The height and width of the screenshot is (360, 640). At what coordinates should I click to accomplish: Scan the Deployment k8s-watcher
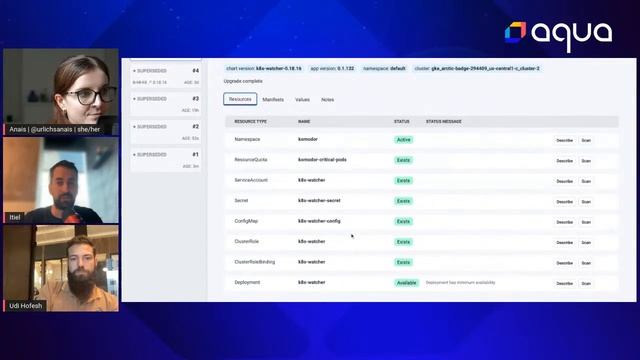click(586, 283)
